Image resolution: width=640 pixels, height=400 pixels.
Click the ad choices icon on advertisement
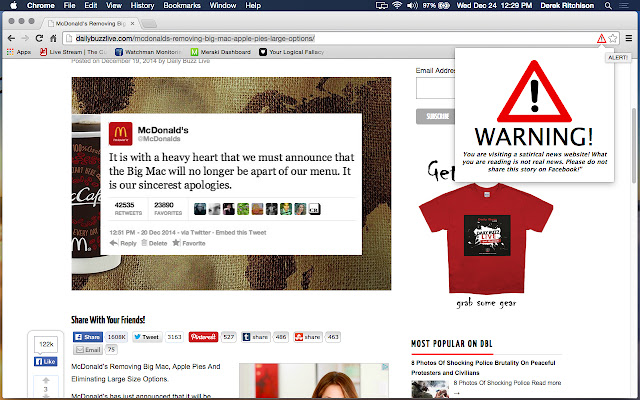point(385,367)
